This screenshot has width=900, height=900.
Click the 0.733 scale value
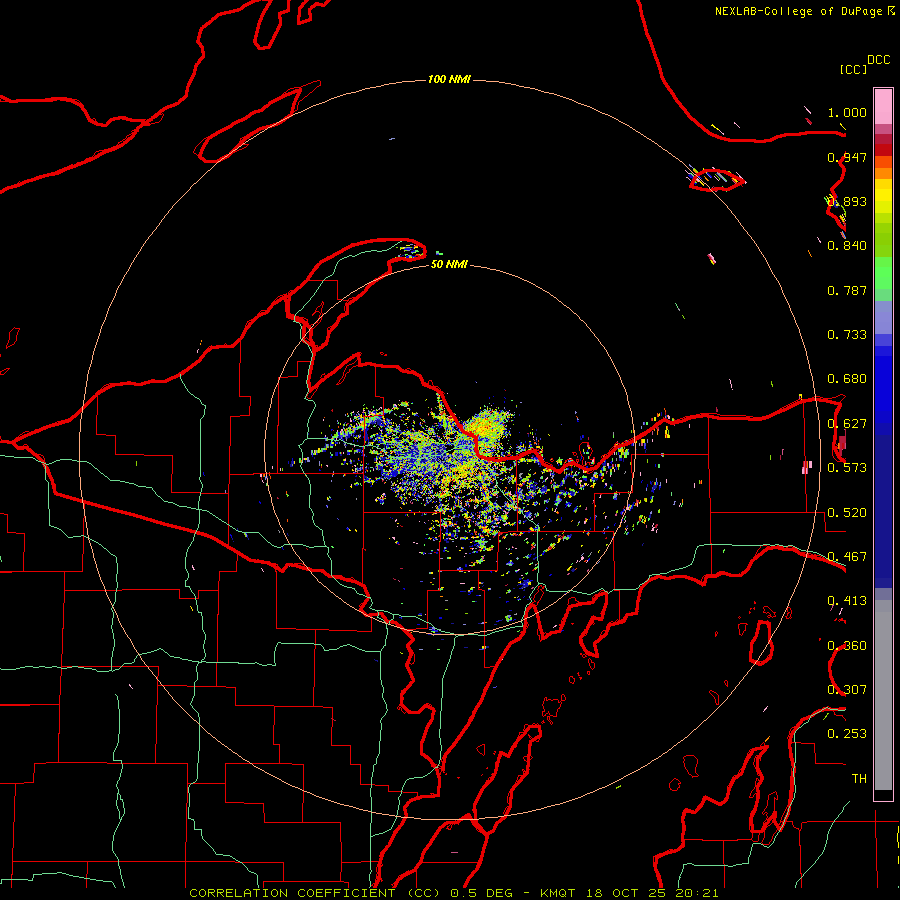pos(847,335)
